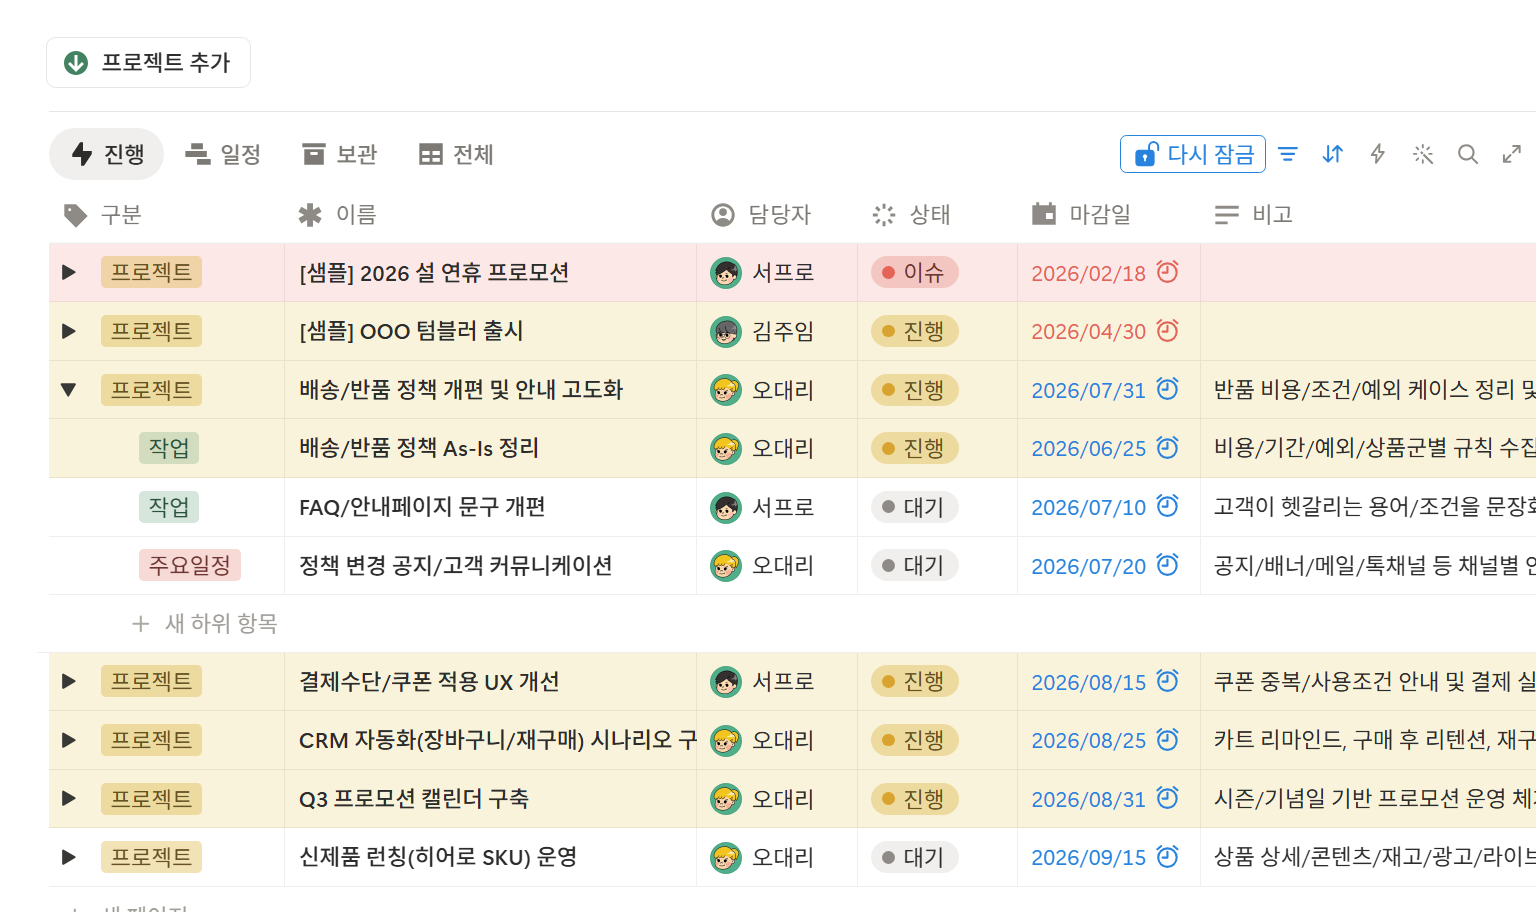Screen dimensions: 1536x912
Task: Expand the 신제품 런칭 운영 row
Action: 68,857
